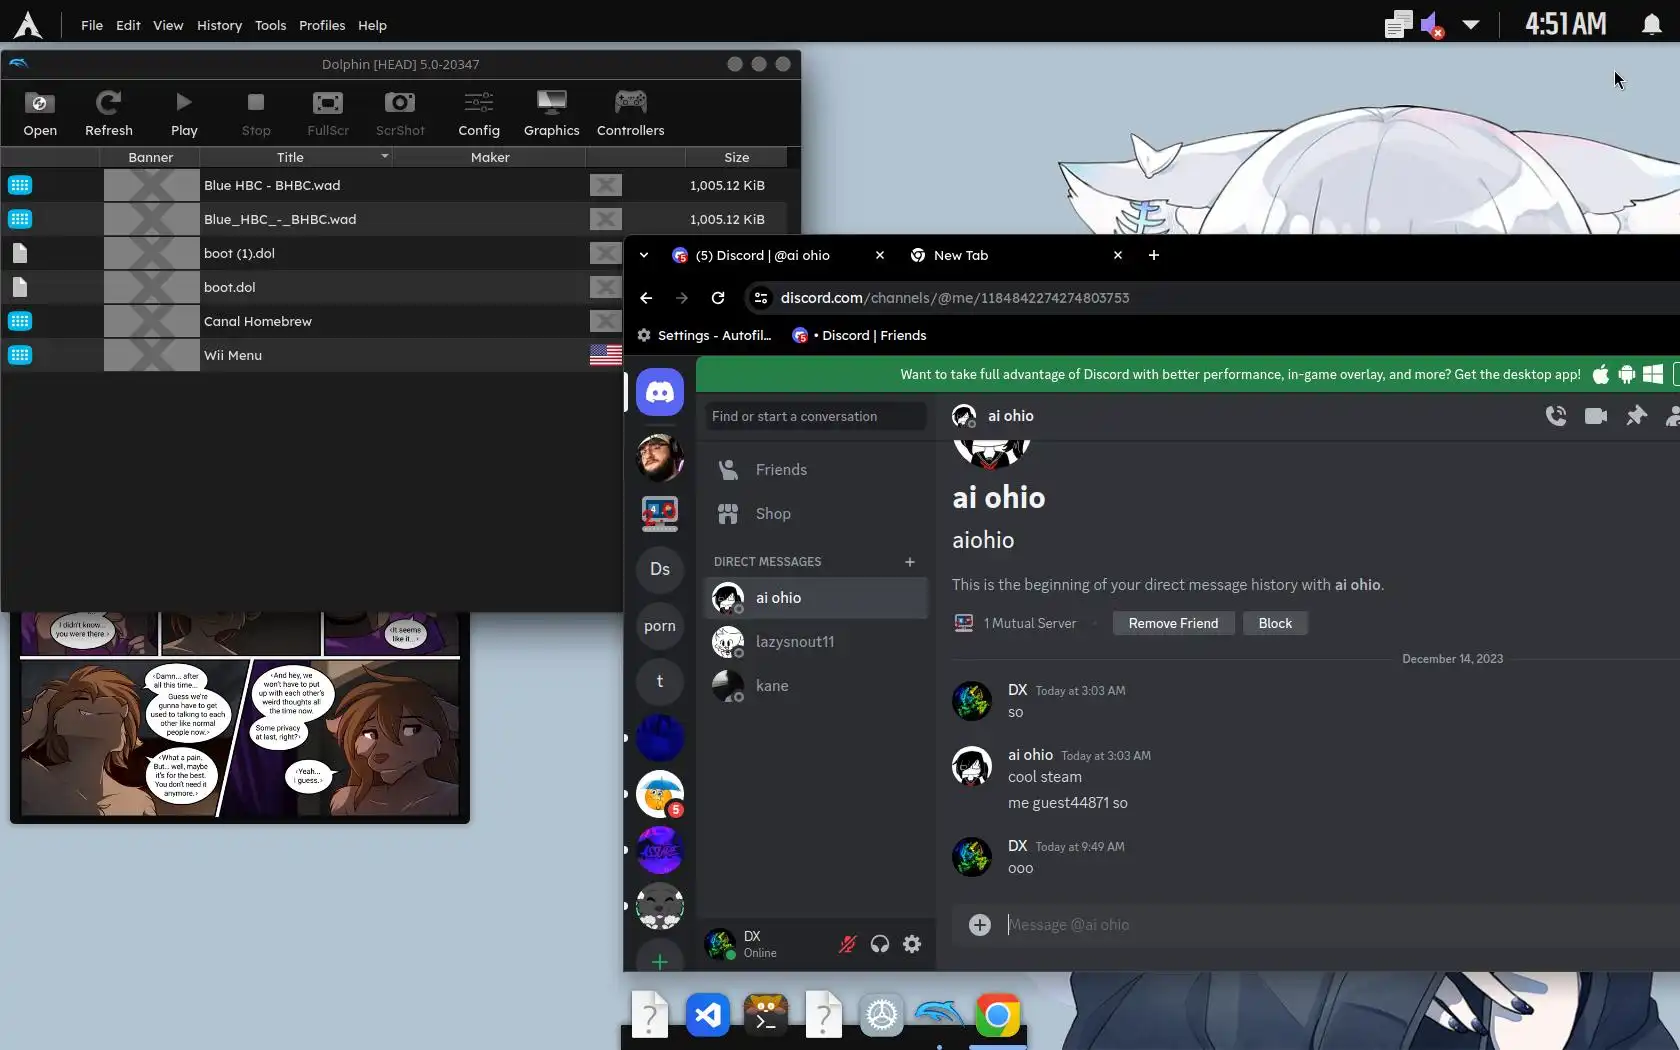Screen dimensions: 1680x1050
Task: Select Blue HBC - BHBC.wad entry
Action: tap(394, 185)
